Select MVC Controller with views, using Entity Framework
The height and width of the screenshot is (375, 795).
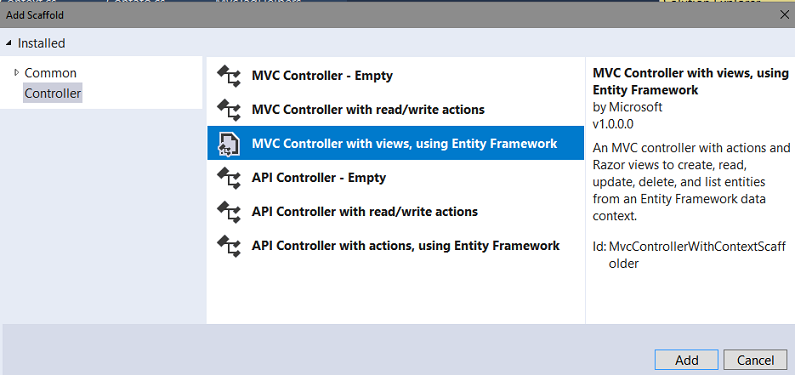395,143
